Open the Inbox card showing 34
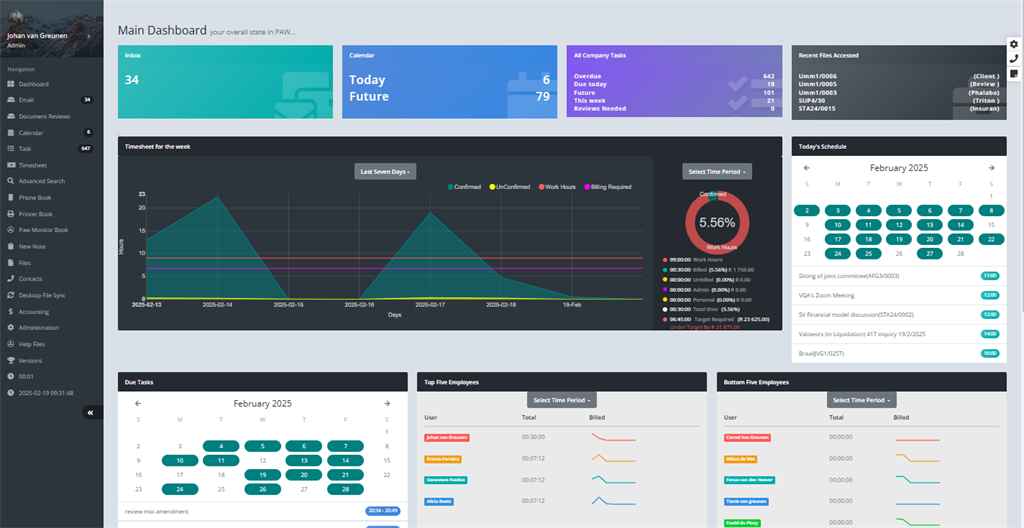 226,81
